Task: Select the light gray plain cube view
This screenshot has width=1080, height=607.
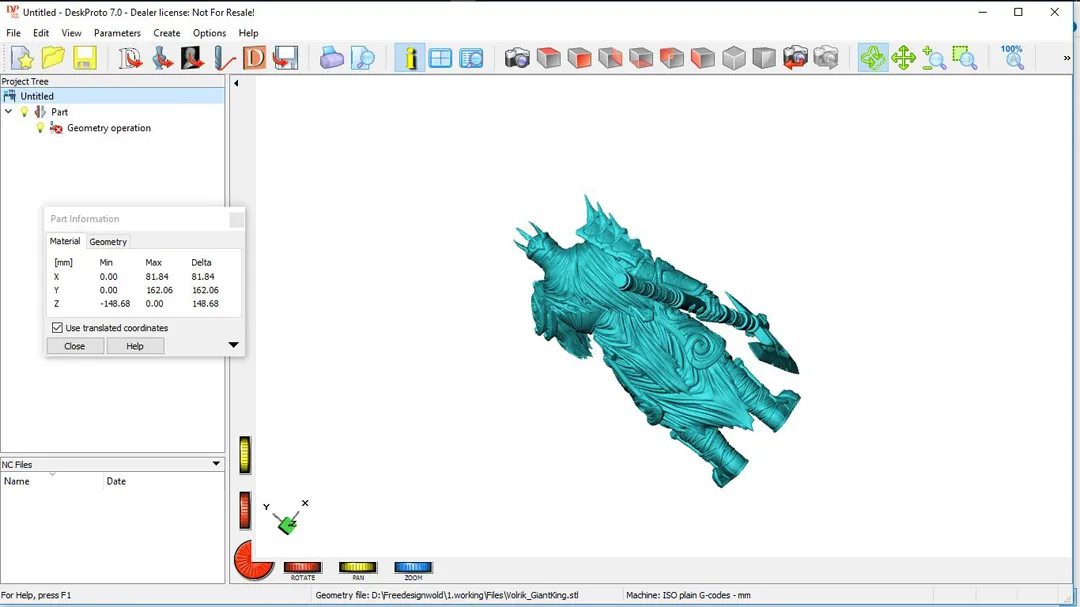Action: [x=734, y=59]
